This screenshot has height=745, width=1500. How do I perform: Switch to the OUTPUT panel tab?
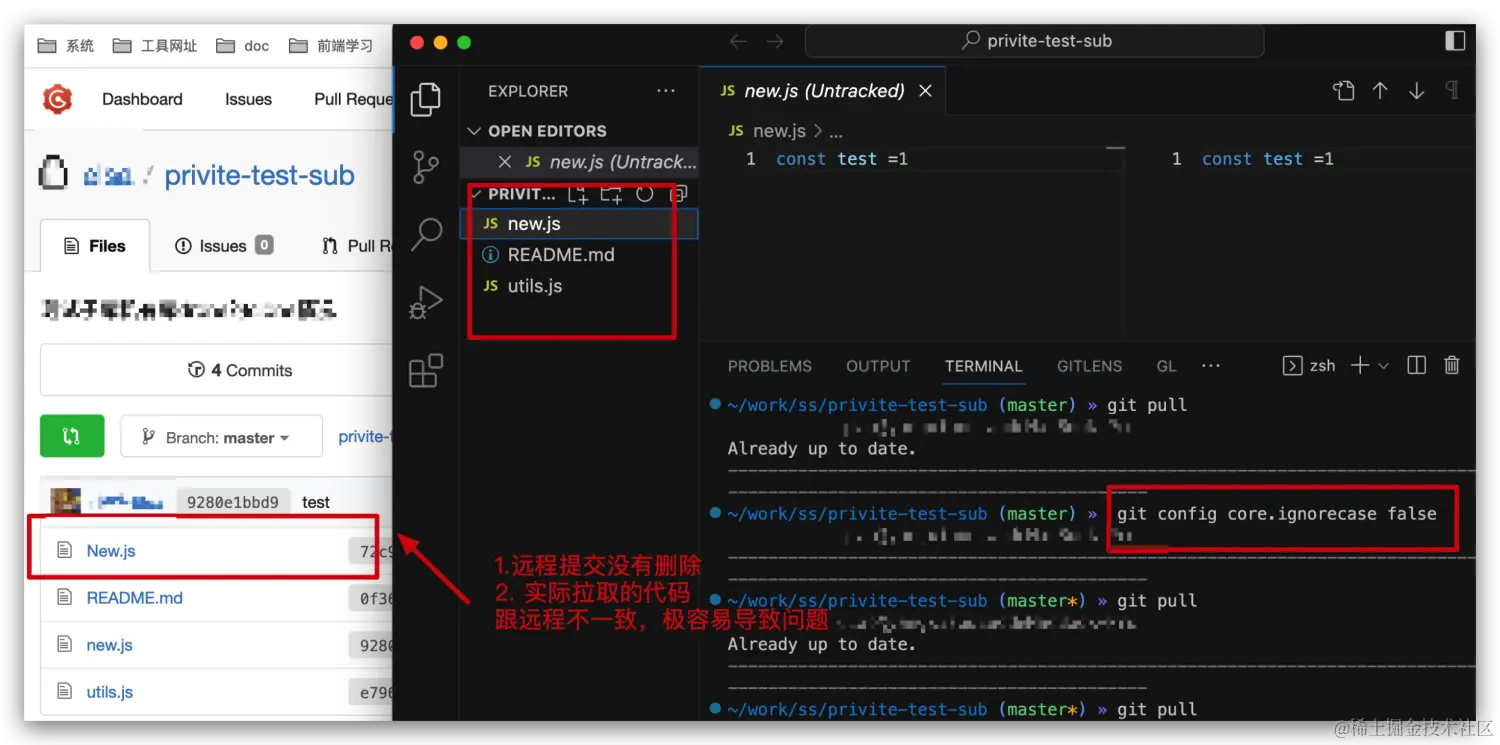click(x=878, y=366)
